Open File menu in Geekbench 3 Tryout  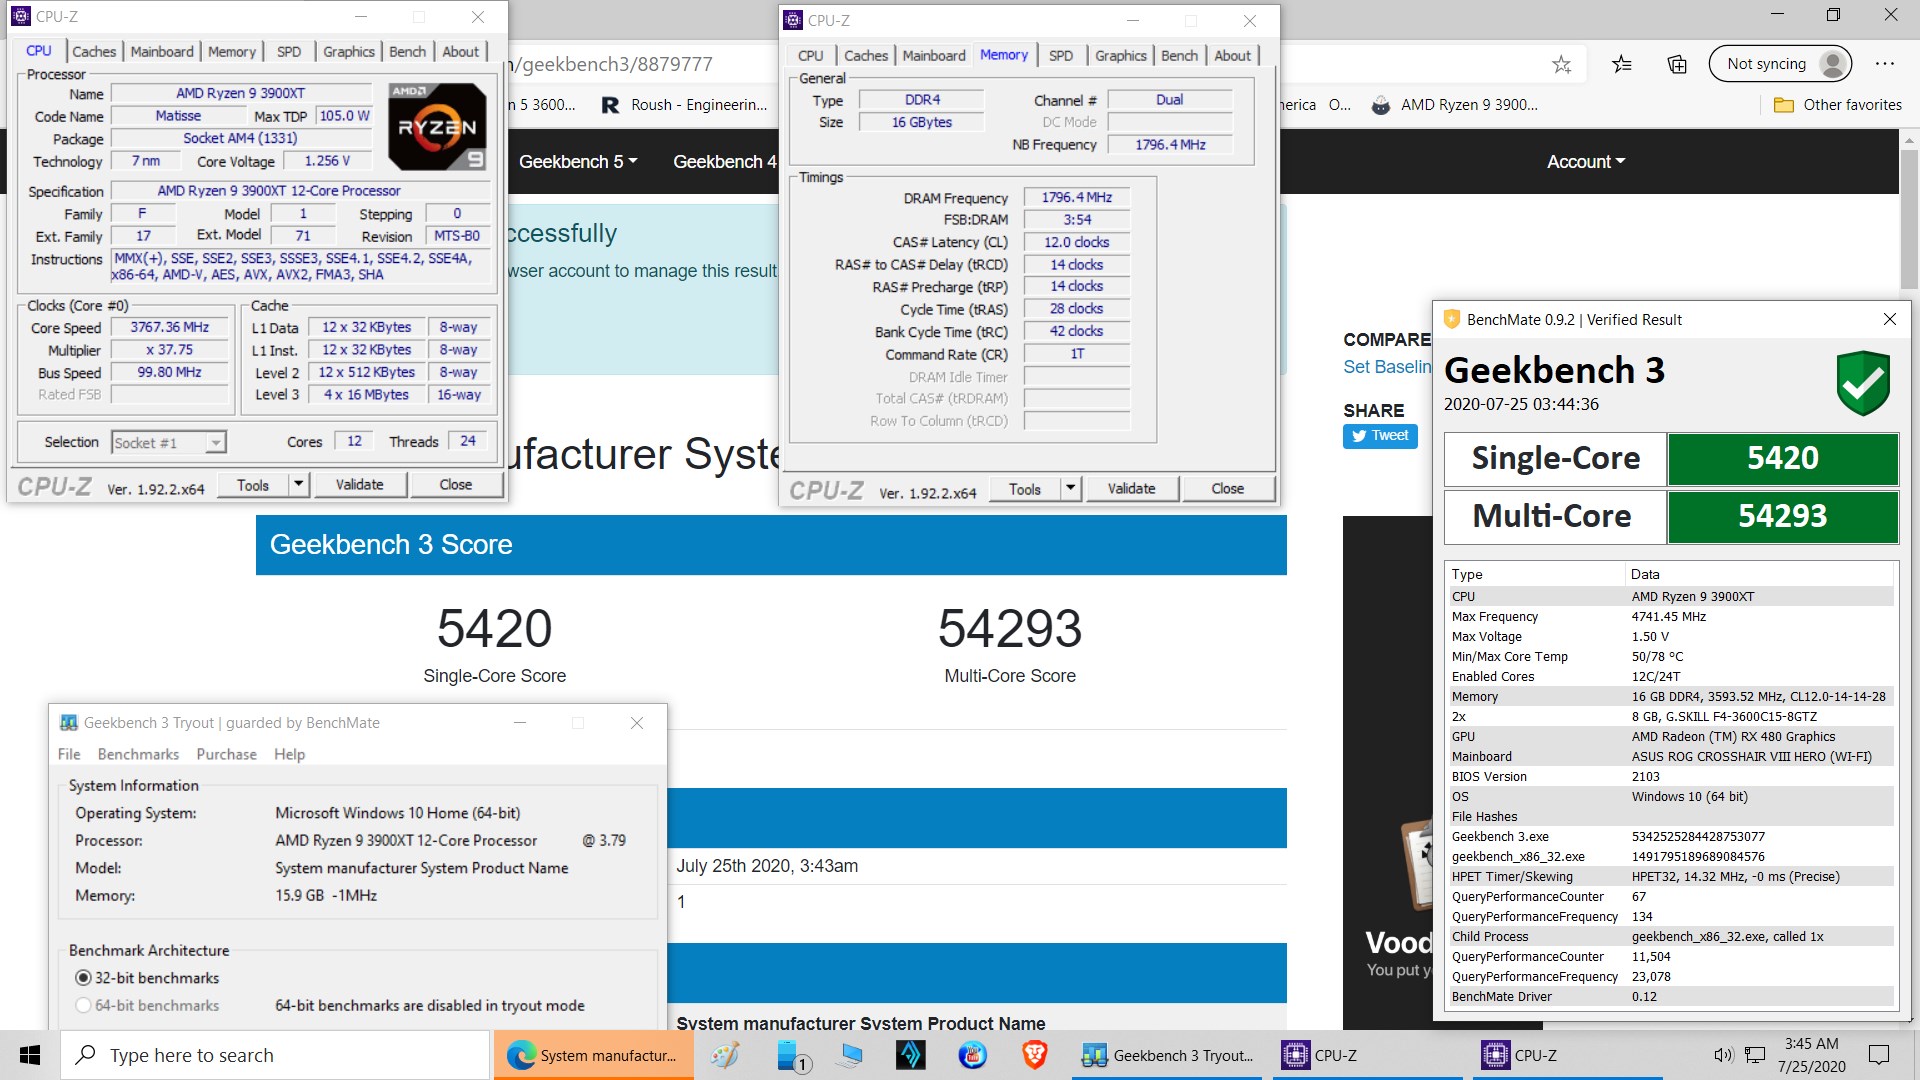click(x=69, y=754)
